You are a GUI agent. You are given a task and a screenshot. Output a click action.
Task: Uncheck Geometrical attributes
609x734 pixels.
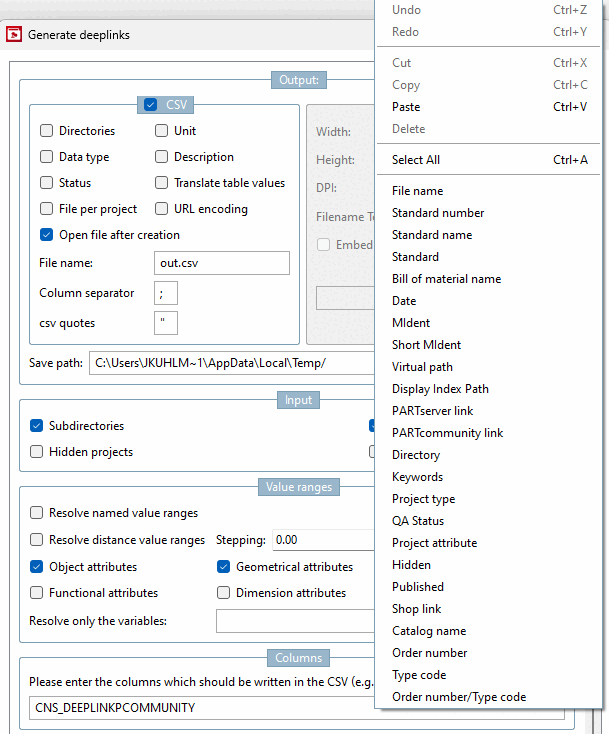click(224, 567)
